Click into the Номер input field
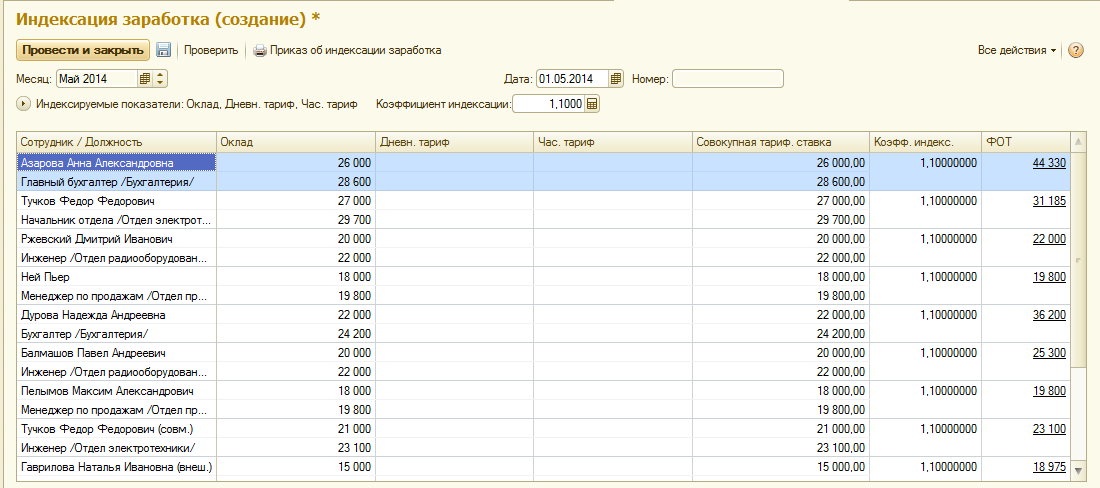 click(x=728, y=78)
